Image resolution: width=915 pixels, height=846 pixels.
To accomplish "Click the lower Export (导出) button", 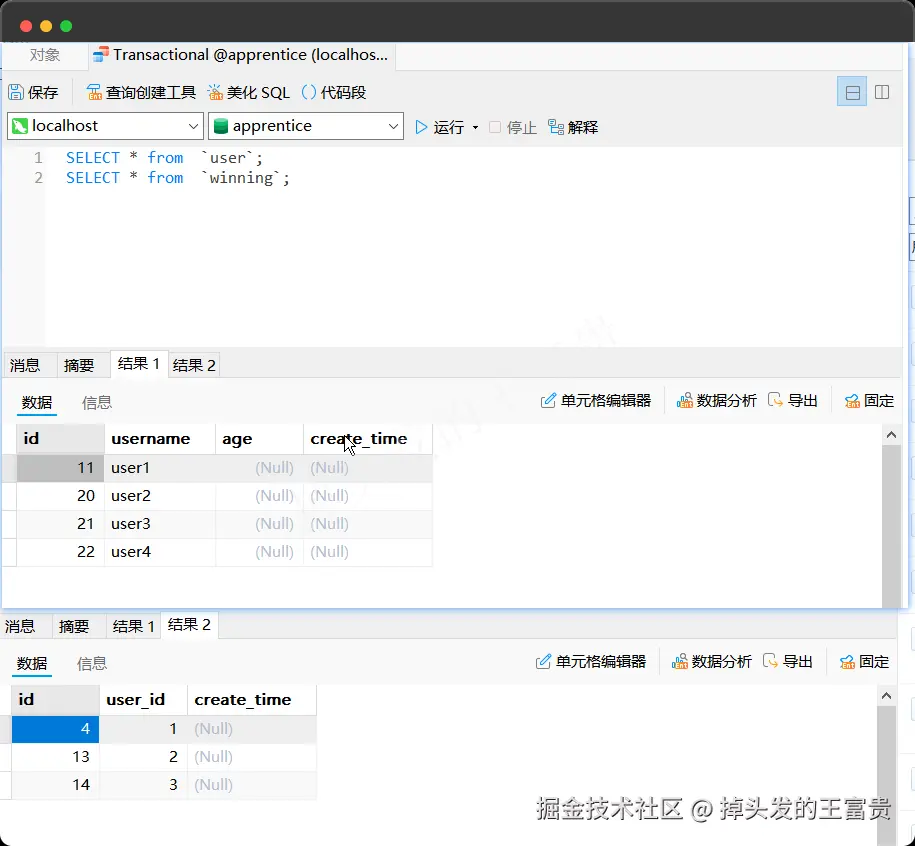I will [788, 662].
